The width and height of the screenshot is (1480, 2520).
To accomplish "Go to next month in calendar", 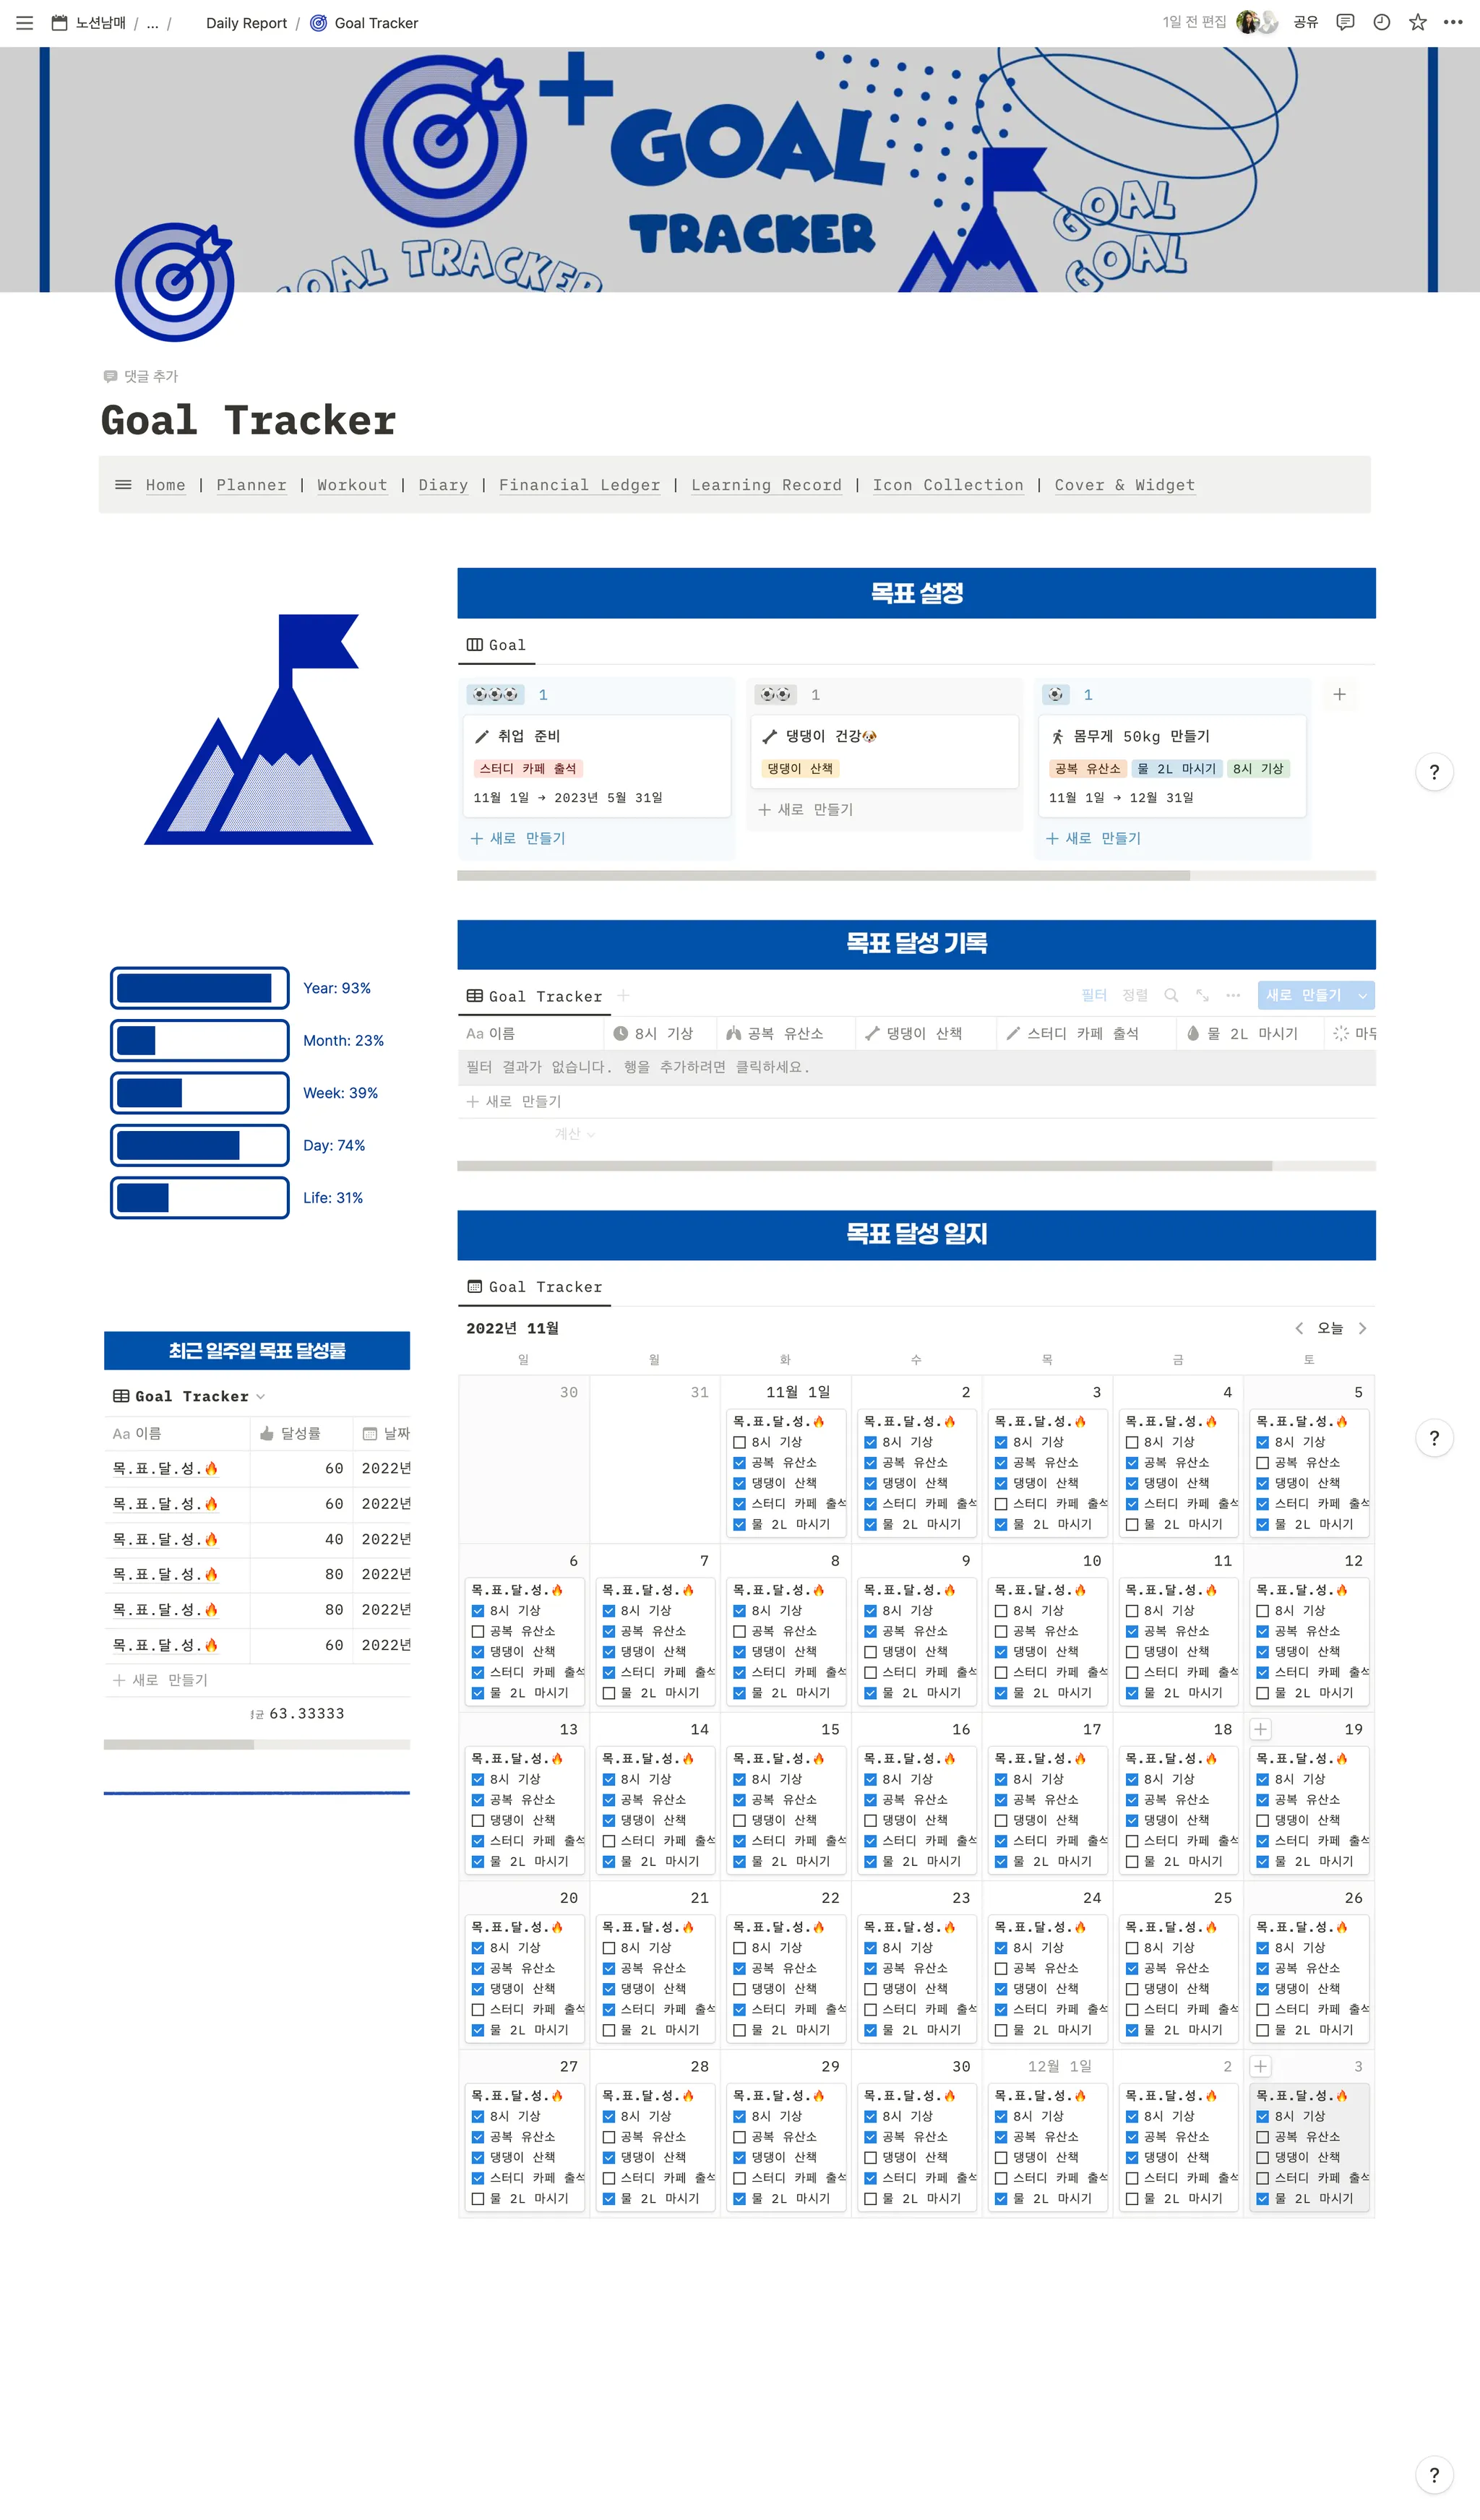I will click(x=1362, y=1328).
